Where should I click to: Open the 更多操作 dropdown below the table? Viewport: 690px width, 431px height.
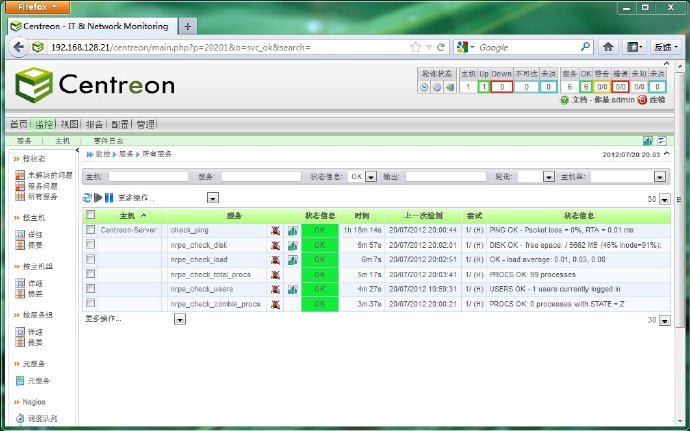click(x=180, y=319)
